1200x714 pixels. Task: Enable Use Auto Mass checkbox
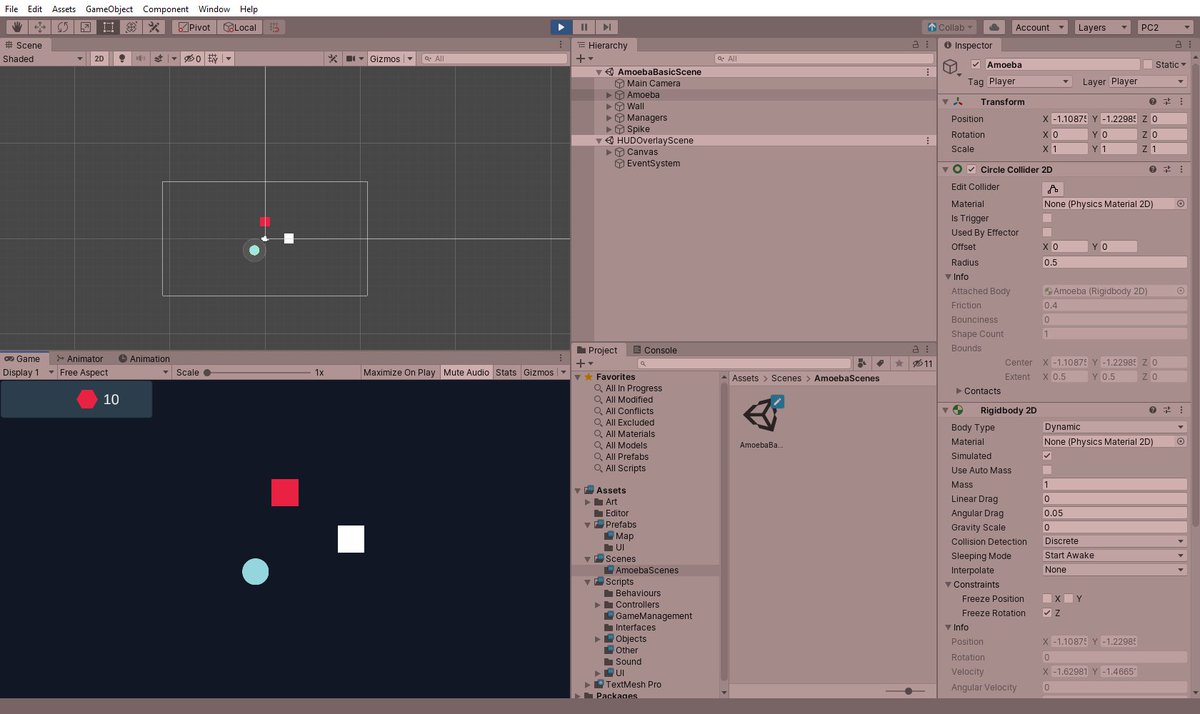point(1047,470)
